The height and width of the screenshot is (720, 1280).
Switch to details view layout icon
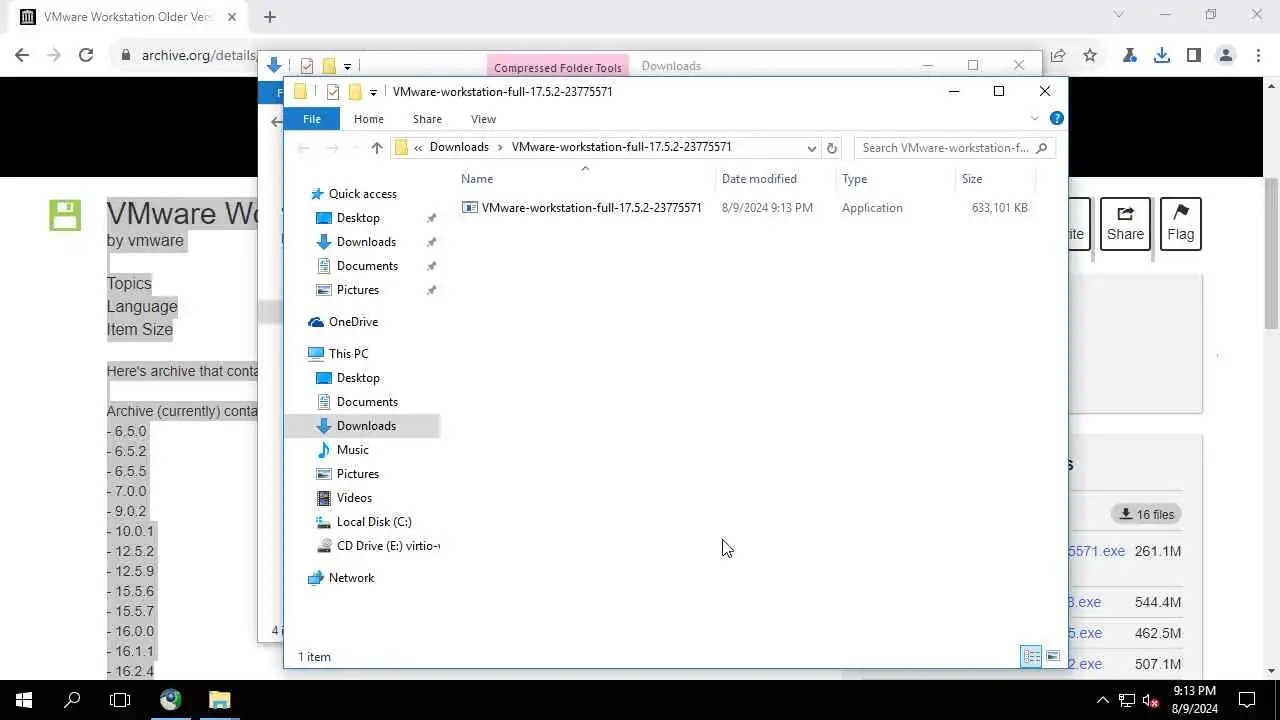click(x=1031, y=657)
